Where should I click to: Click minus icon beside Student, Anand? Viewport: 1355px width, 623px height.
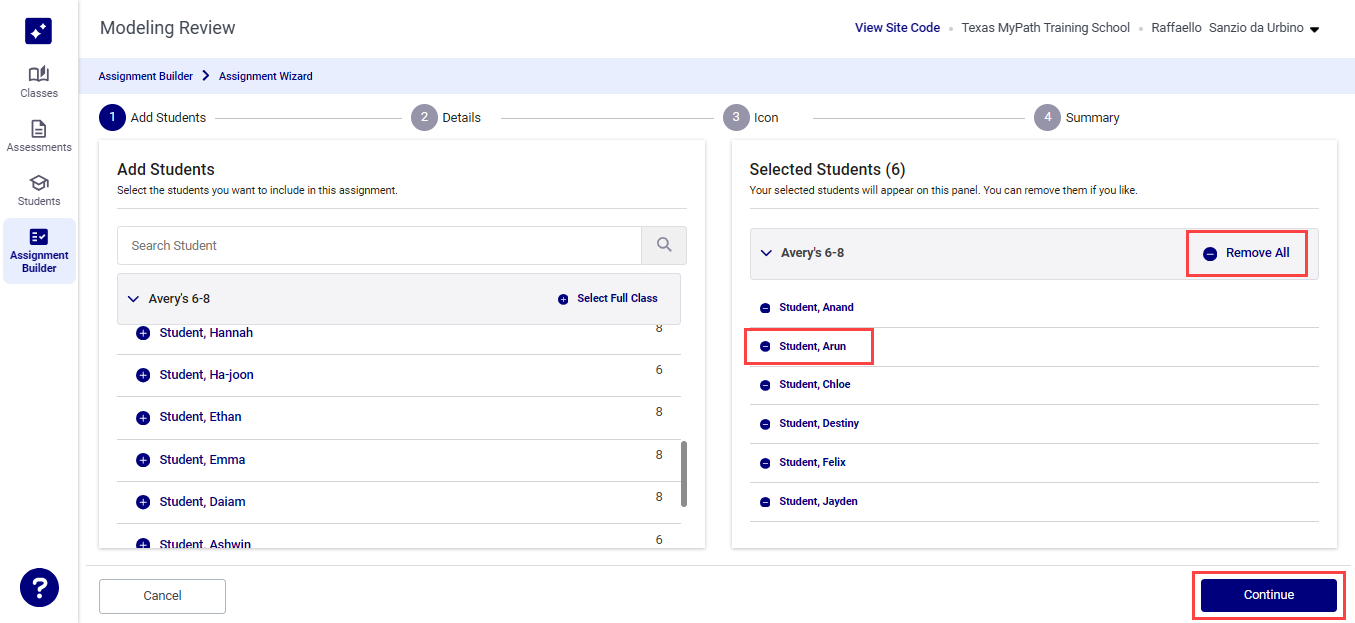pos(765,308)
